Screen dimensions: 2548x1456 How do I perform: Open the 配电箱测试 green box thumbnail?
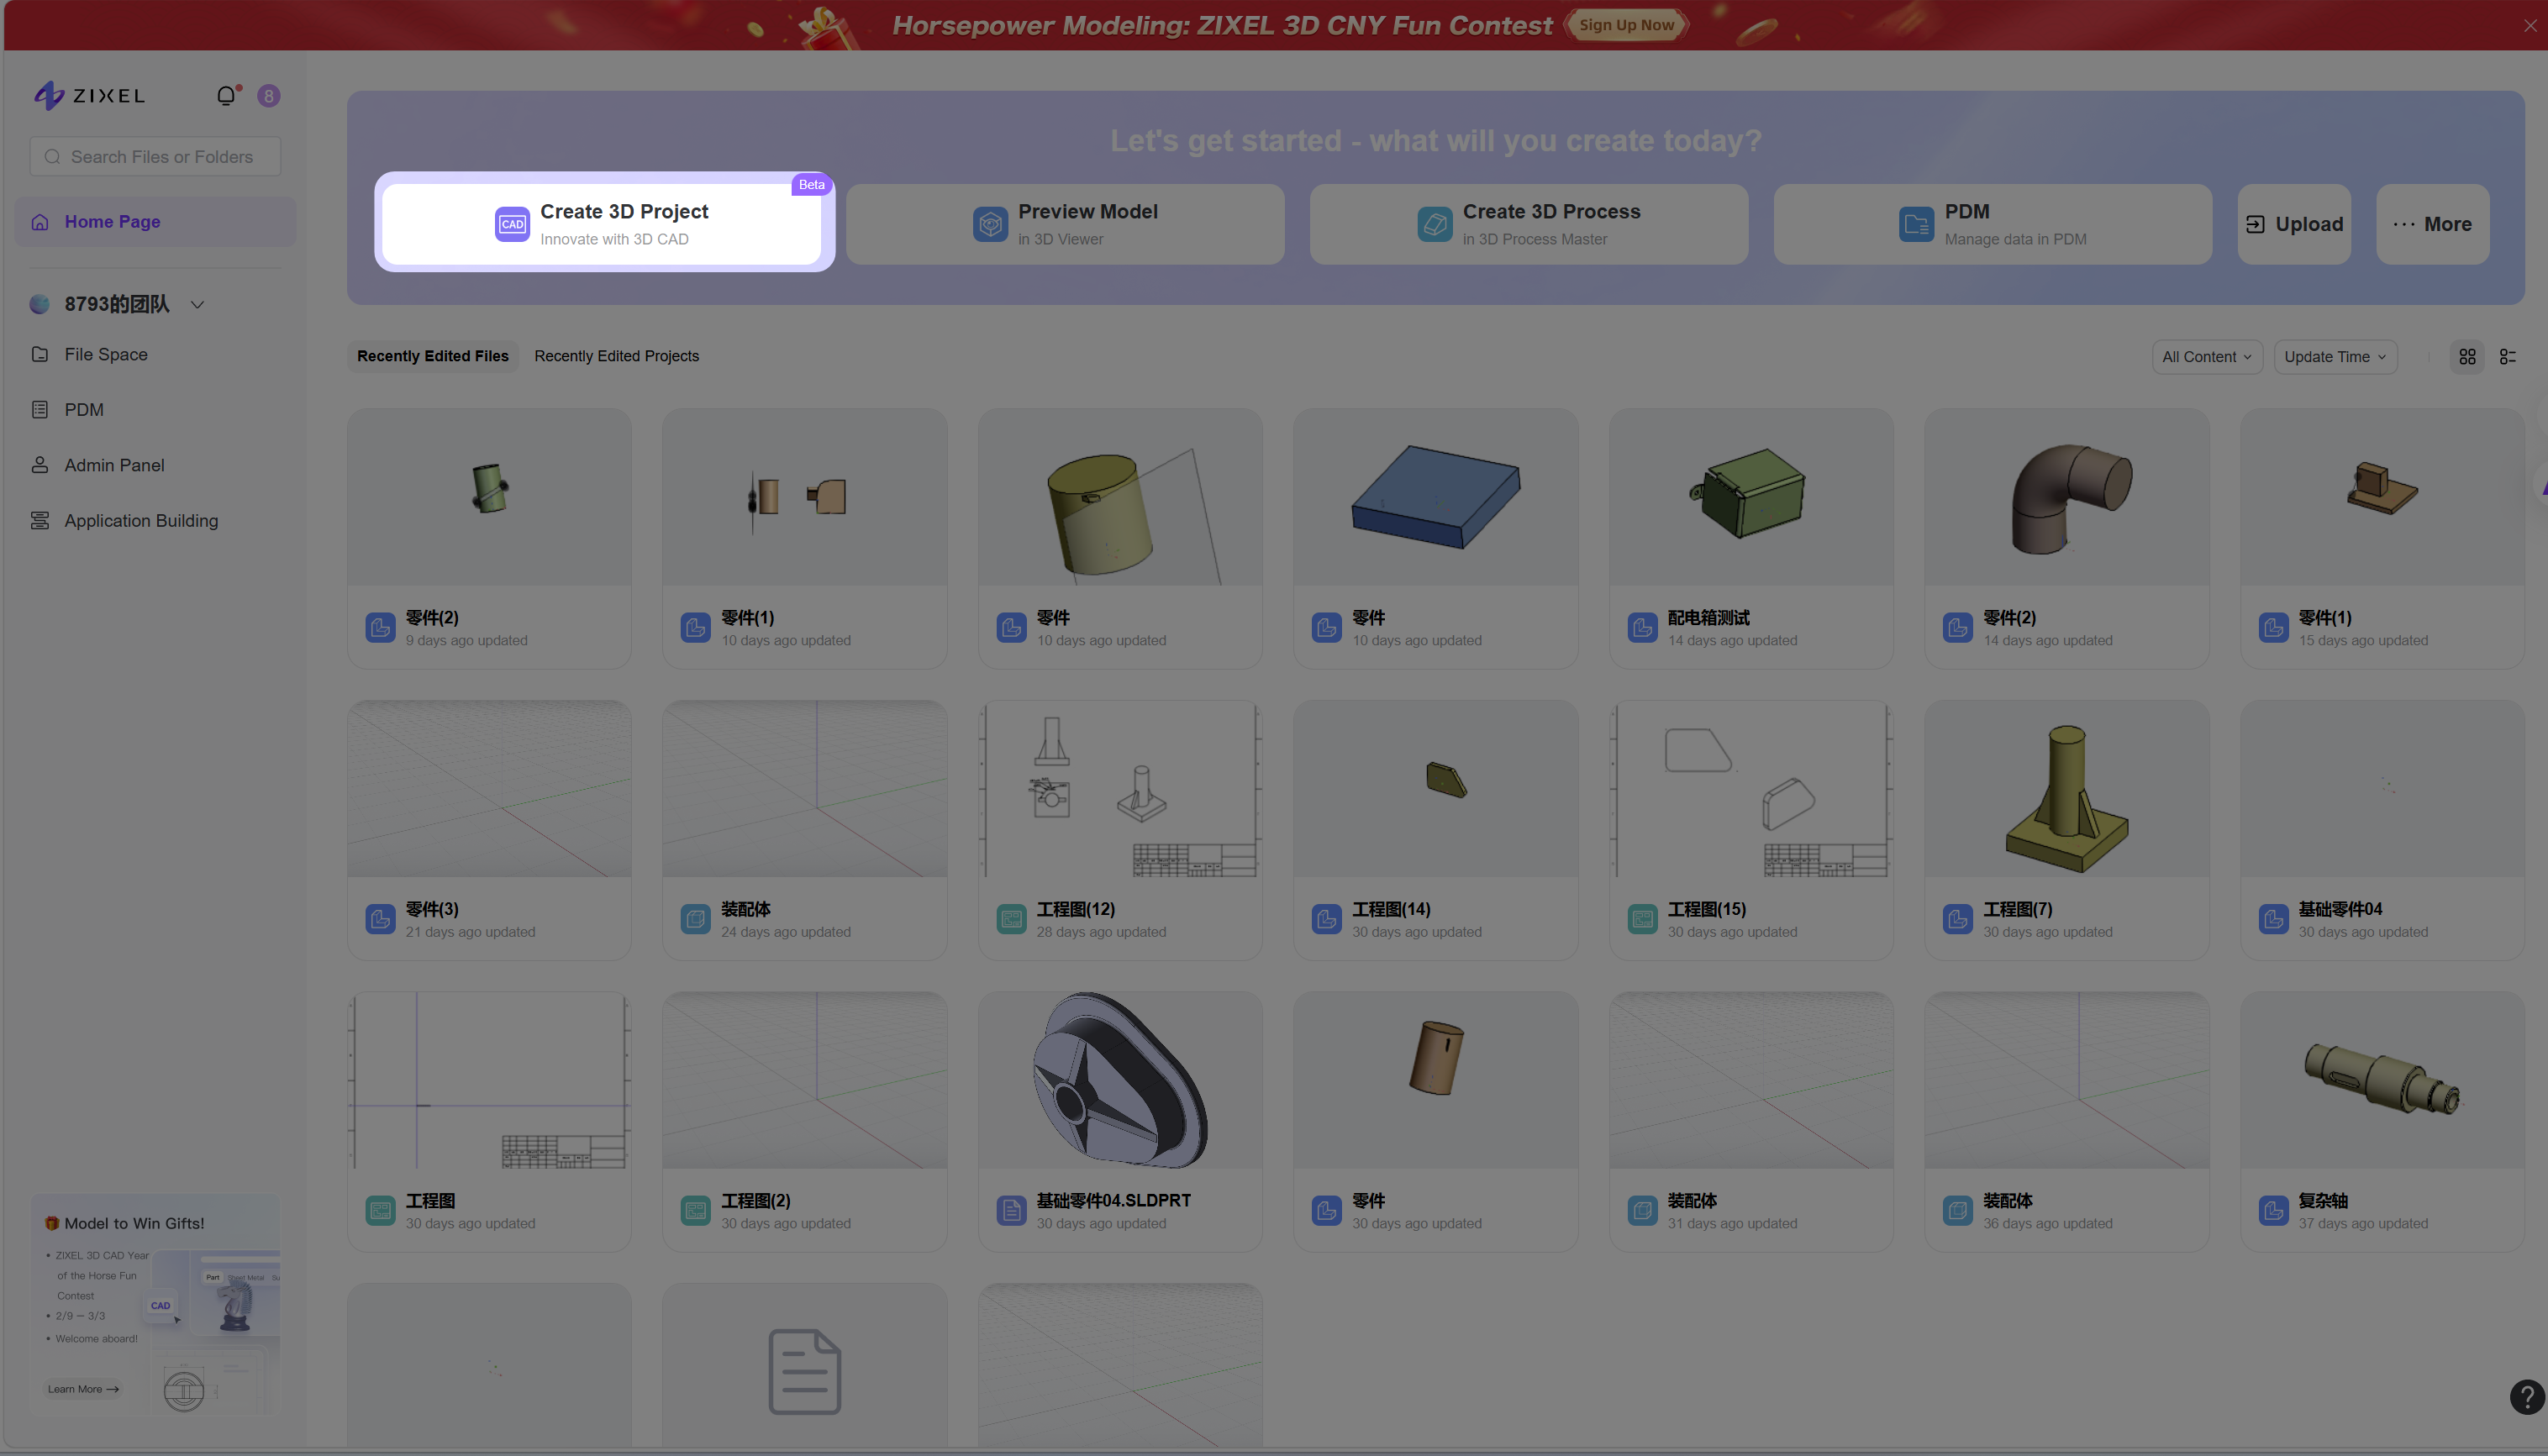1750,497
